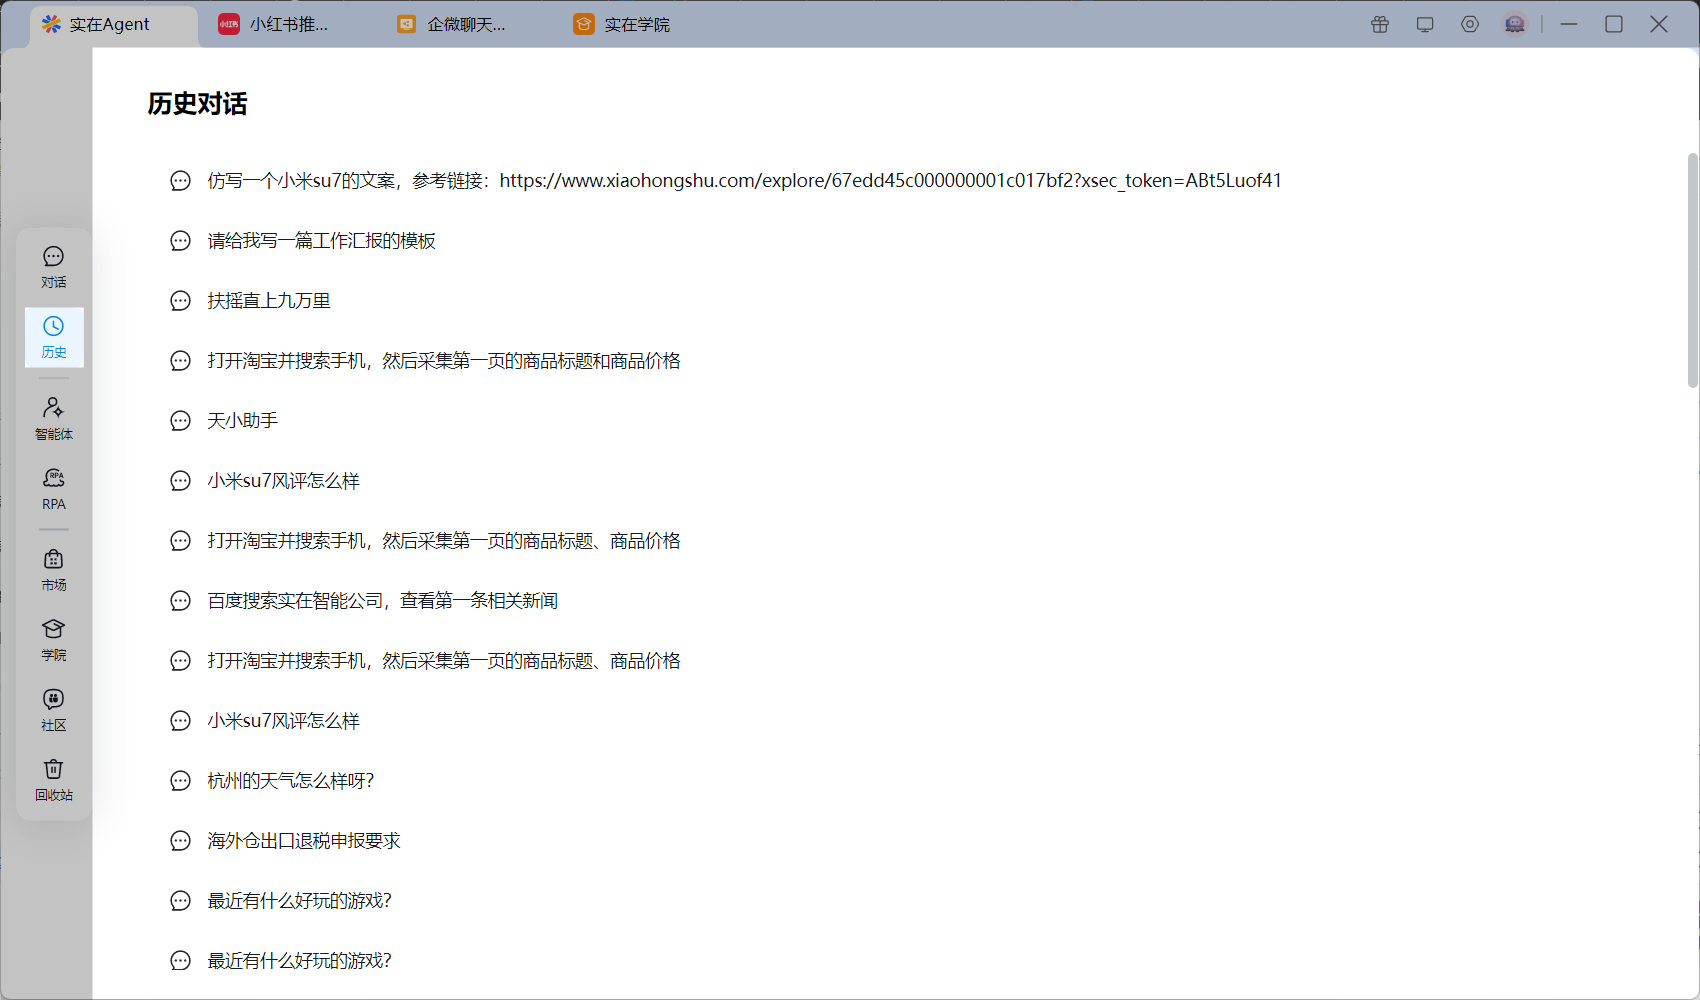1700x1000 pixels.
Task: Click chat bubble icon beside 百度搜索实在智能公司
Action: click(180, 601)
